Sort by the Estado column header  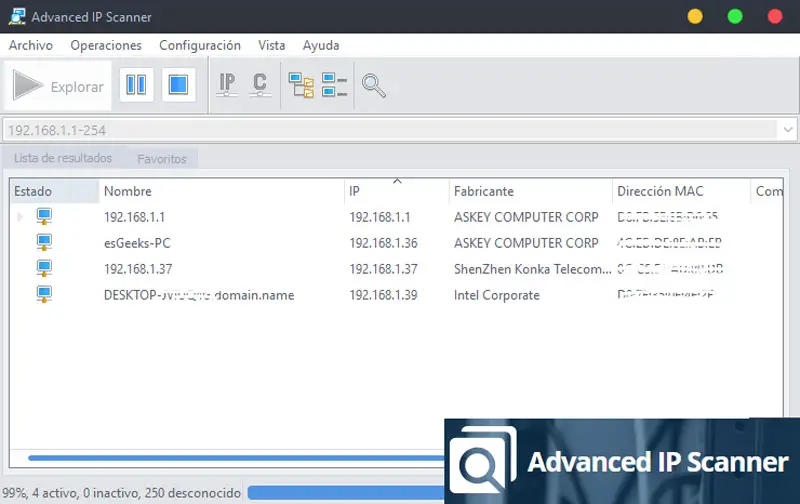point(54,191)
